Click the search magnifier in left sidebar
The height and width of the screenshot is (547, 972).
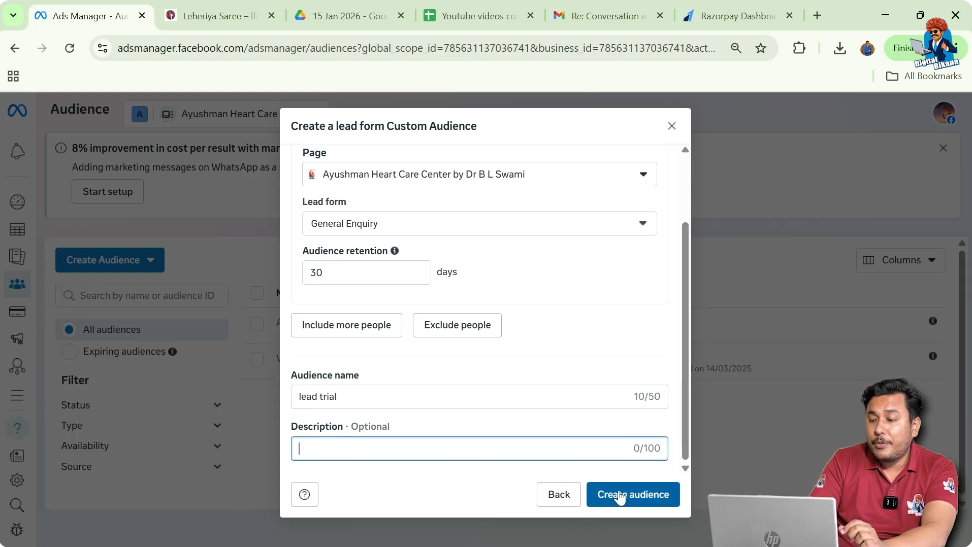[x=17, y=505]
